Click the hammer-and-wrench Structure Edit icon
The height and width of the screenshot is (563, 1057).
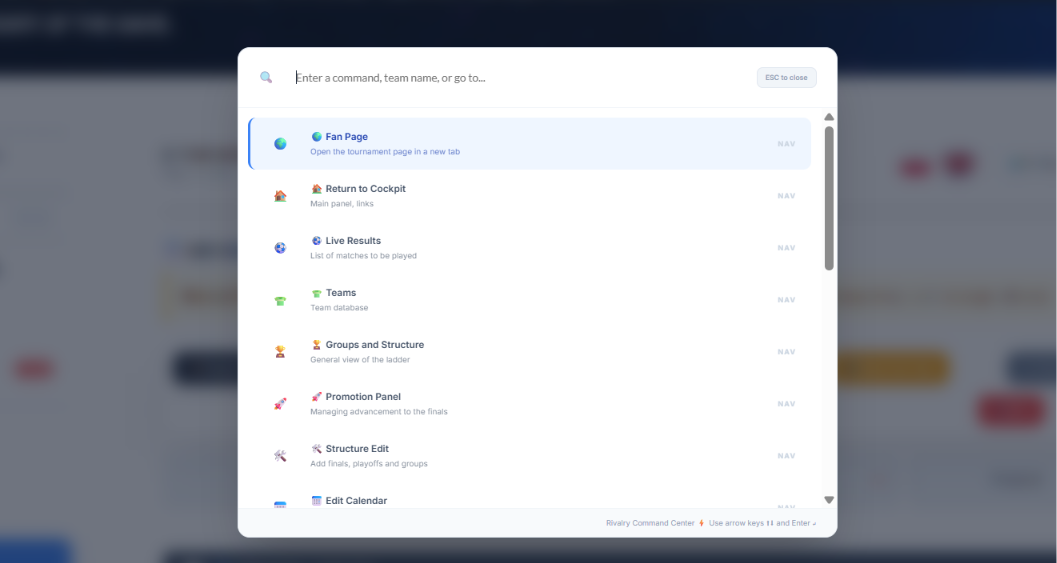280,456
